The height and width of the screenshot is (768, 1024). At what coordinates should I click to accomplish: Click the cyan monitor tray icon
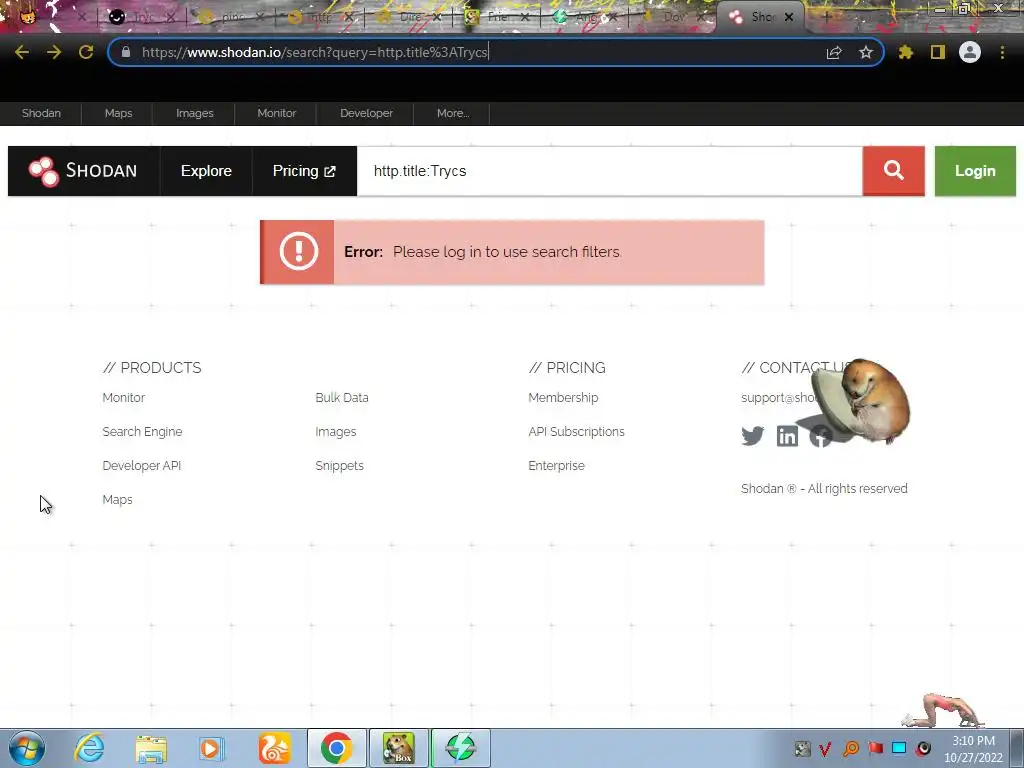(899, 748)
